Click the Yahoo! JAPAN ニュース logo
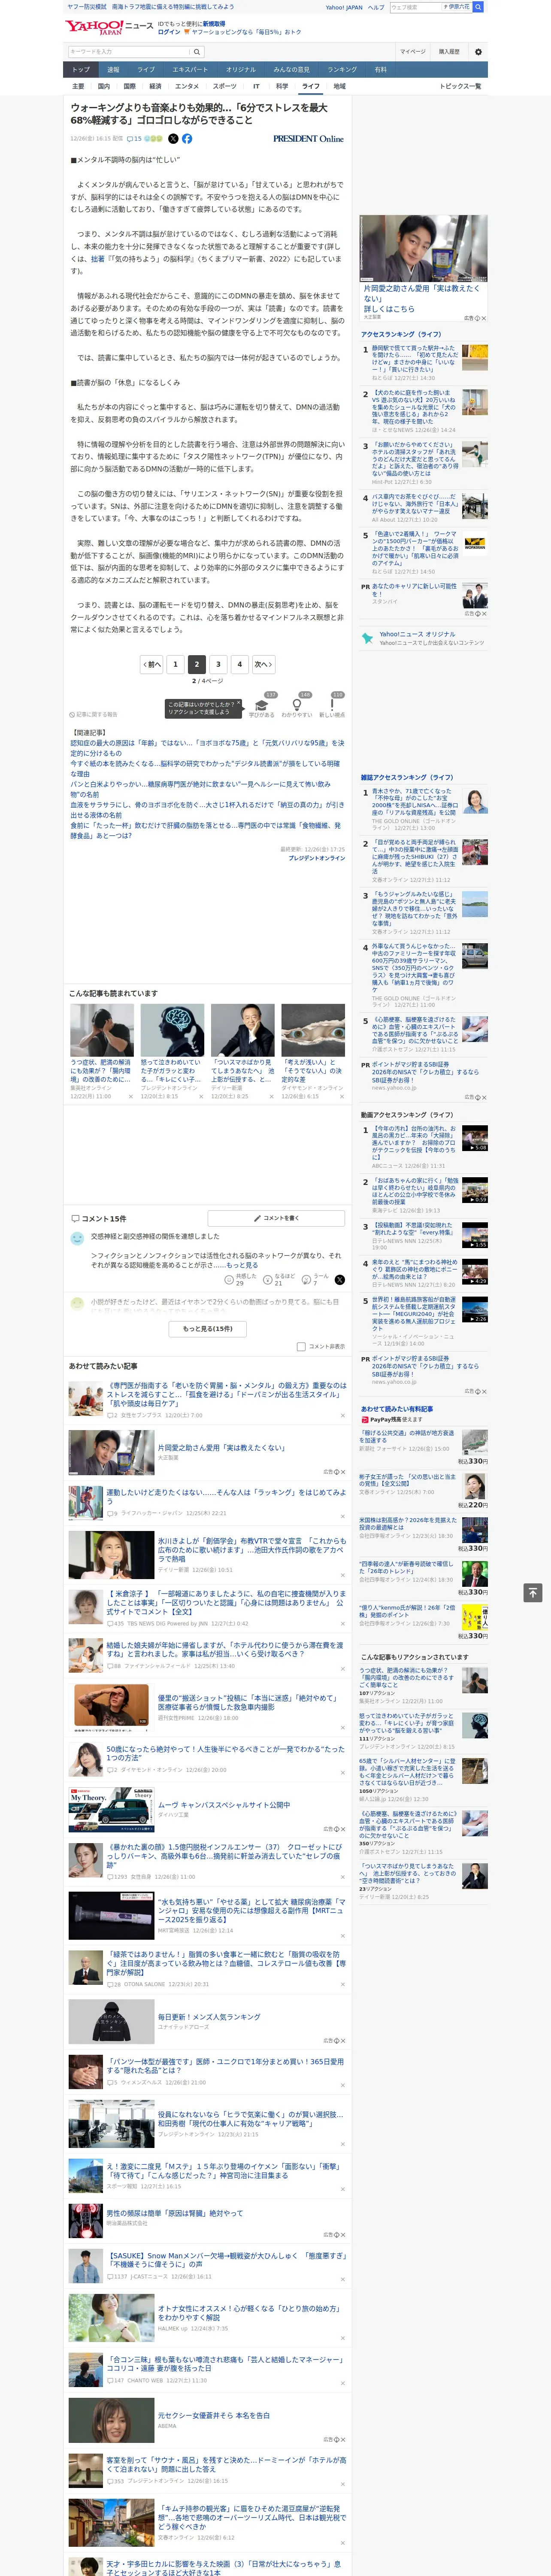 pyautogui.click(x=109, y=27)
